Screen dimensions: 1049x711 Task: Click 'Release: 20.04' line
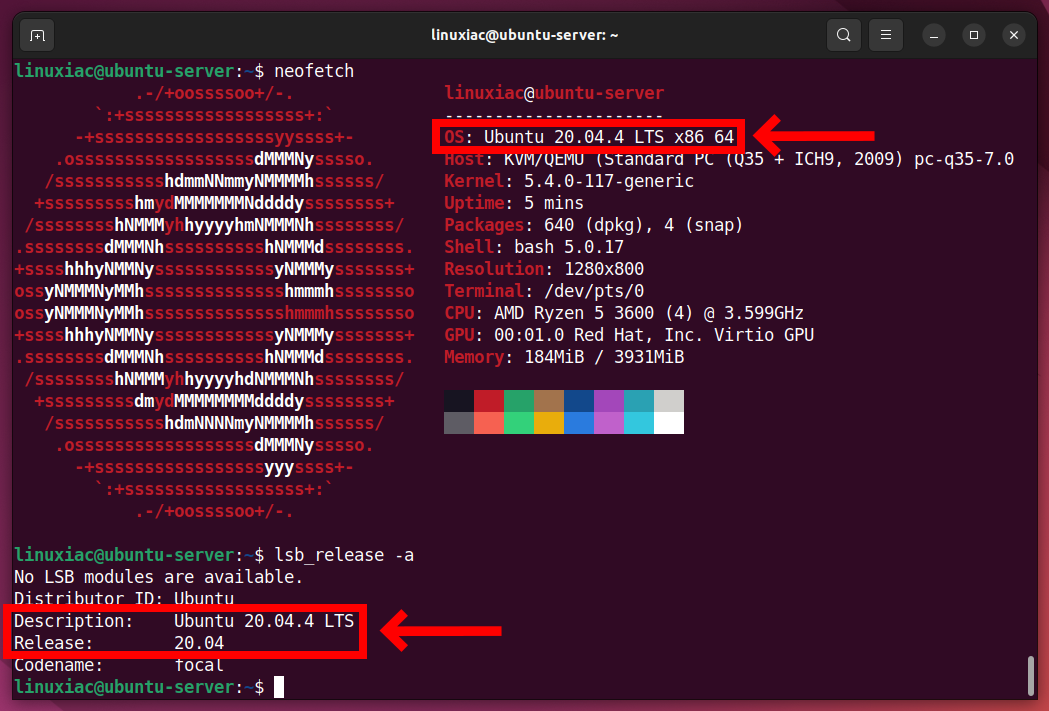coord(119,643)
